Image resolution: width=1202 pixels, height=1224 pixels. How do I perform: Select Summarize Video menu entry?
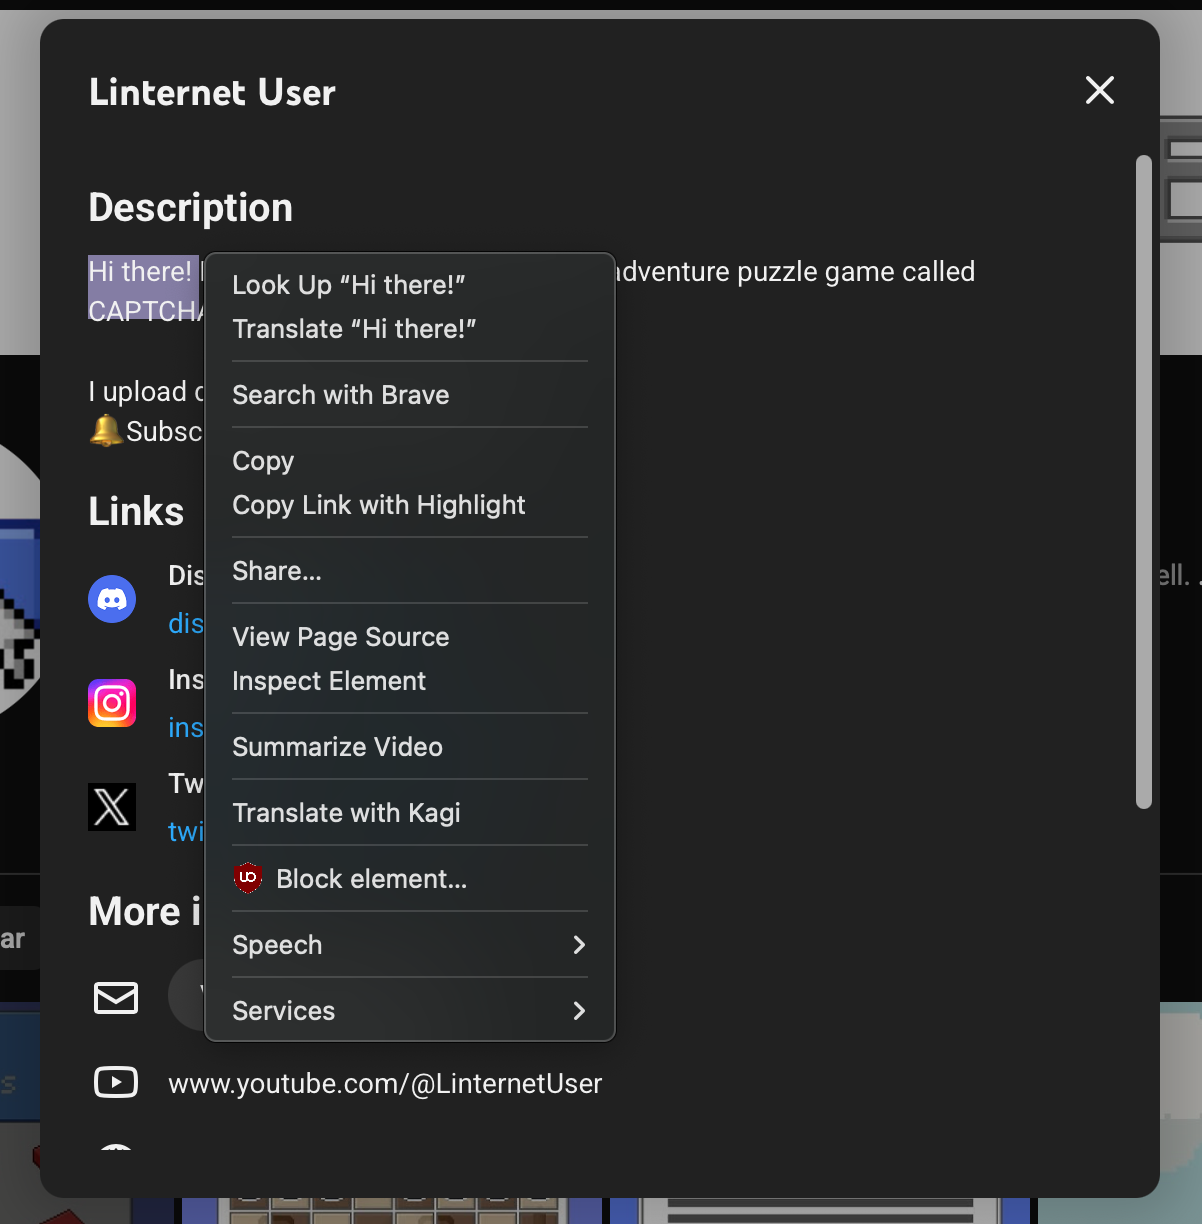(337, 747)
